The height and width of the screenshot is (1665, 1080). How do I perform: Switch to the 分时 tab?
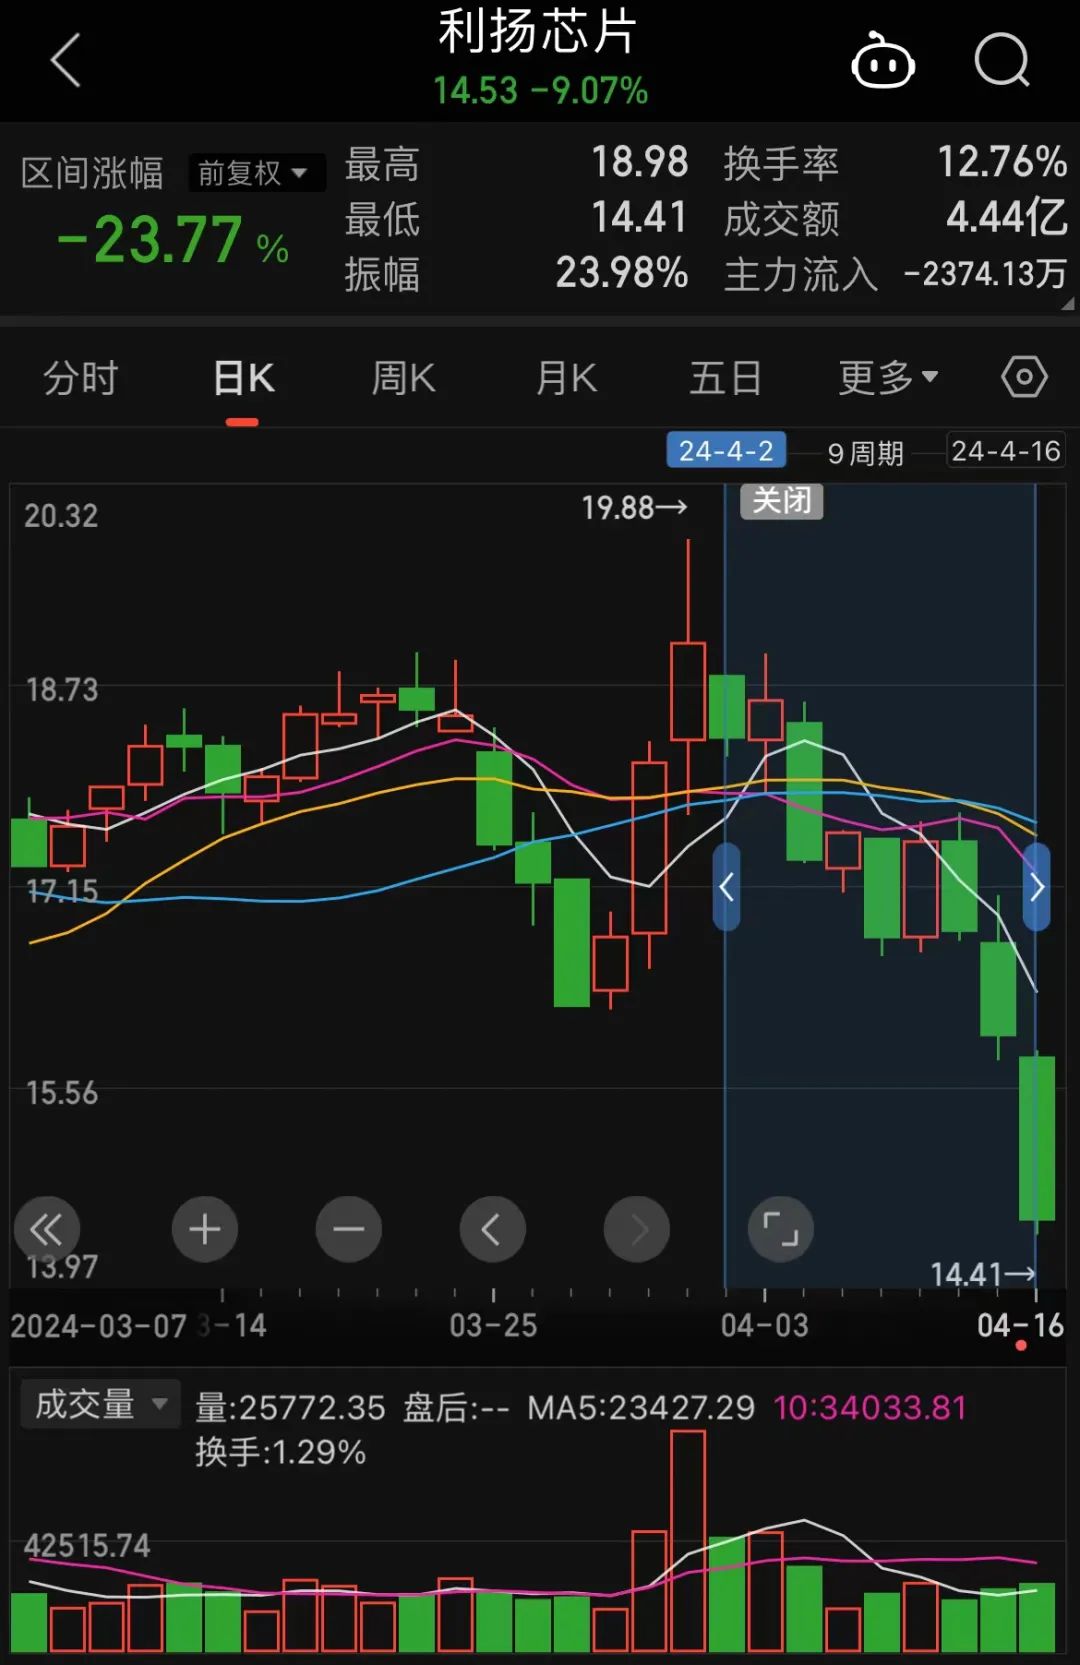pos(81,378)
